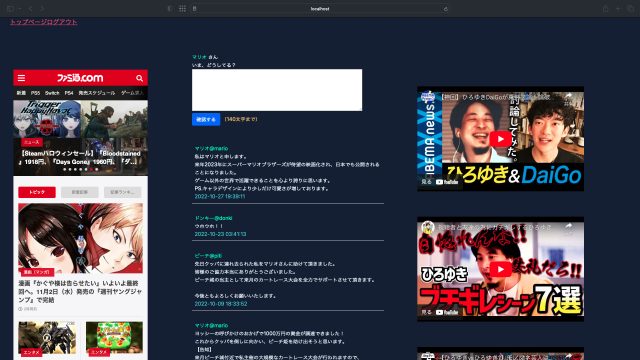Open Famitsu PS4 category
Screen dimensions: 640x360
click(x=69, y=93)
